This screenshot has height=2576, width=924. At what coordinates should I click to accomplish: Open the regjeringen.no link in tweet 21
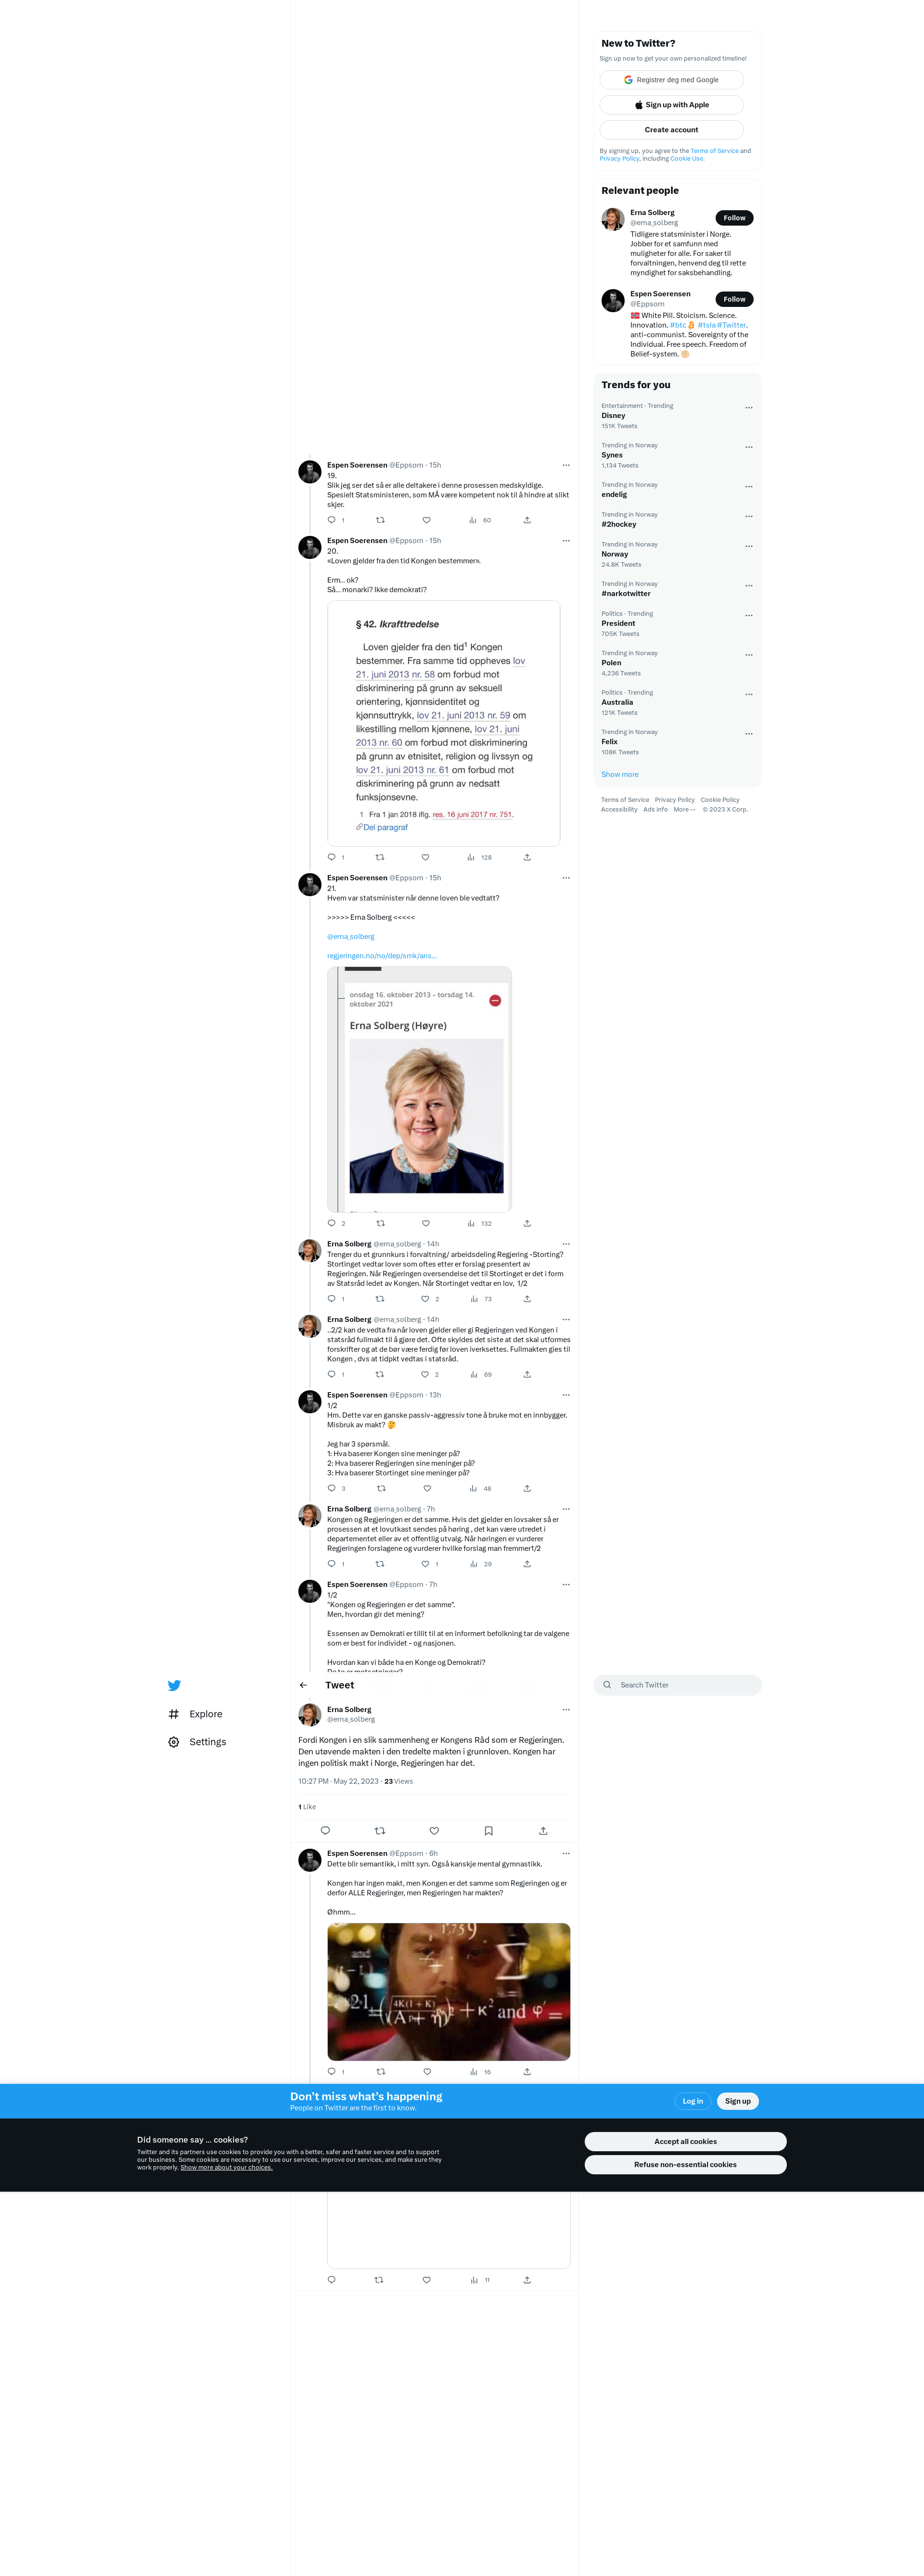[382, 956]
